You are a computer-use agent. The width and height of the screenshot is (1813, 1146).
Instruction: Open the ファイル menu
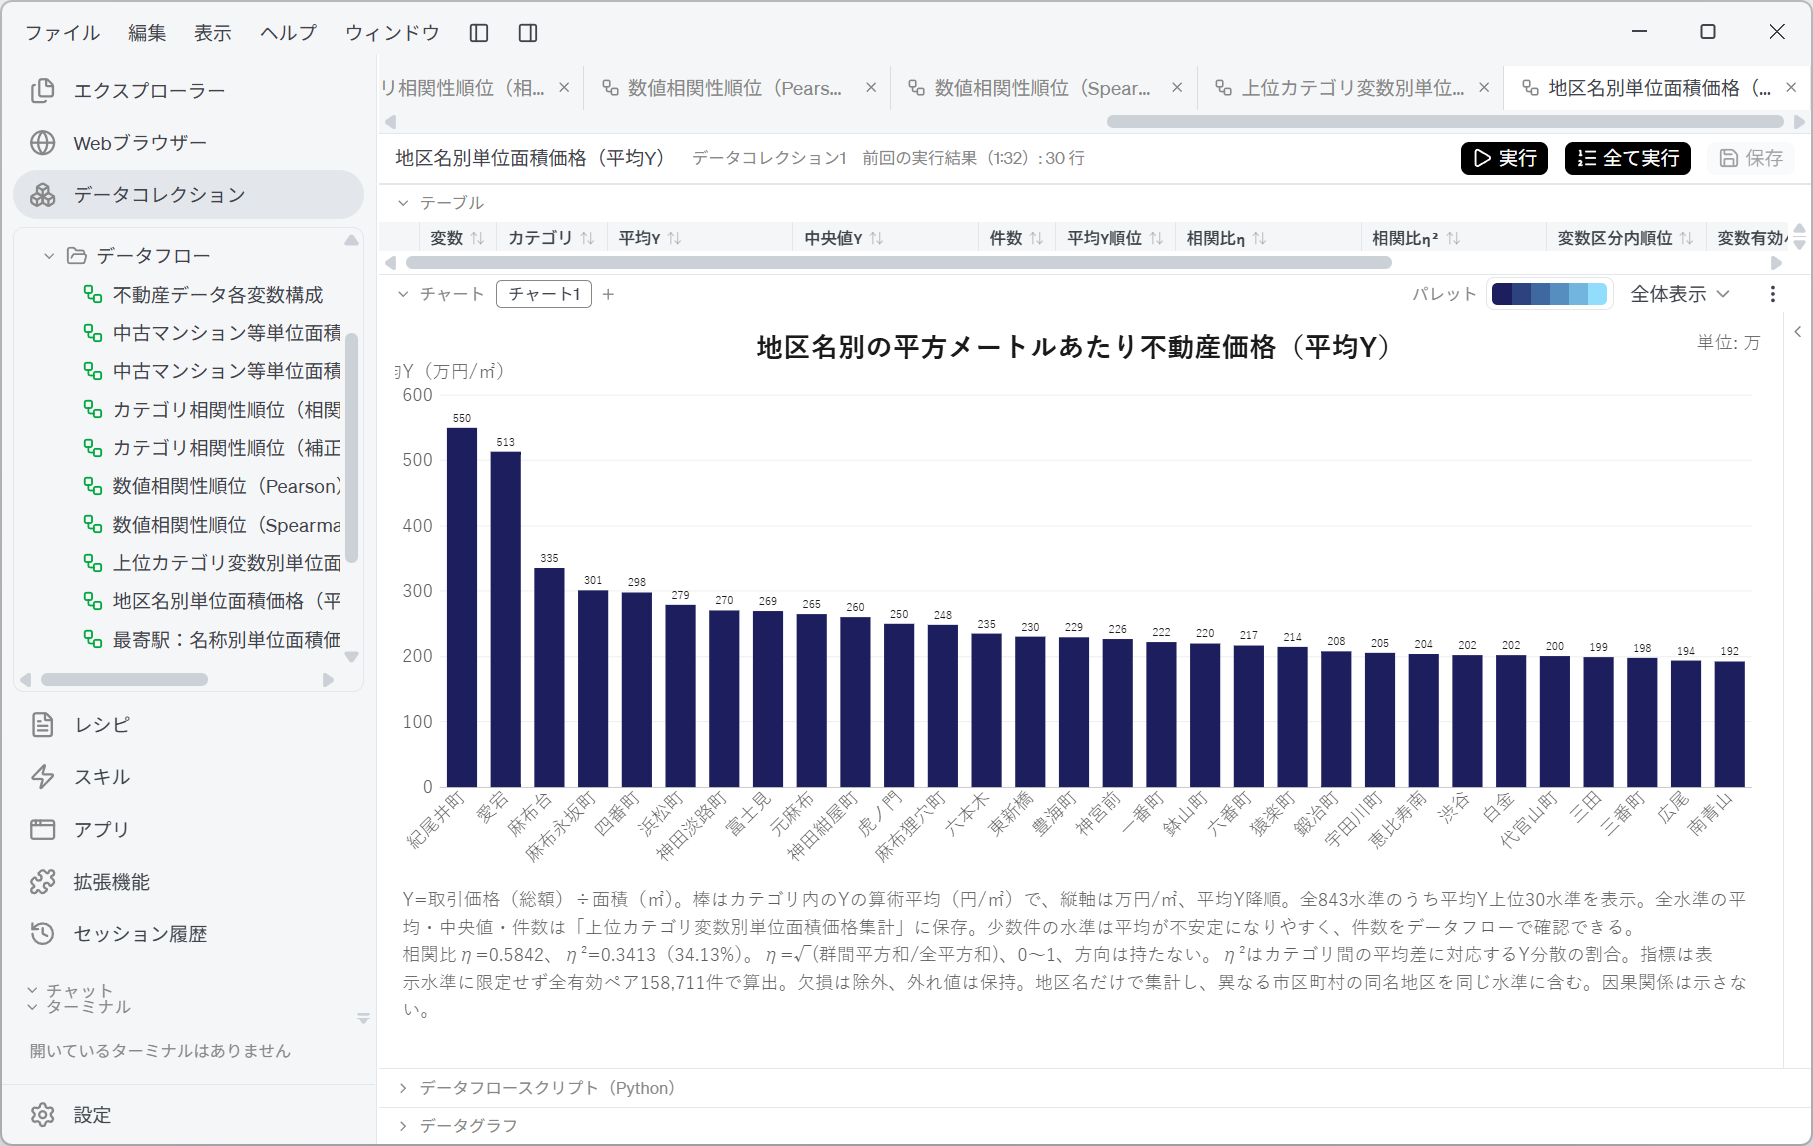pos(62,33)
